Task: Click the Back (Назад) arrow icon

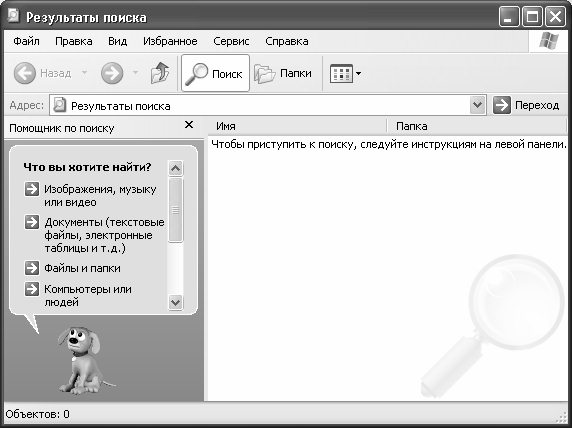Action: point(24,73)
